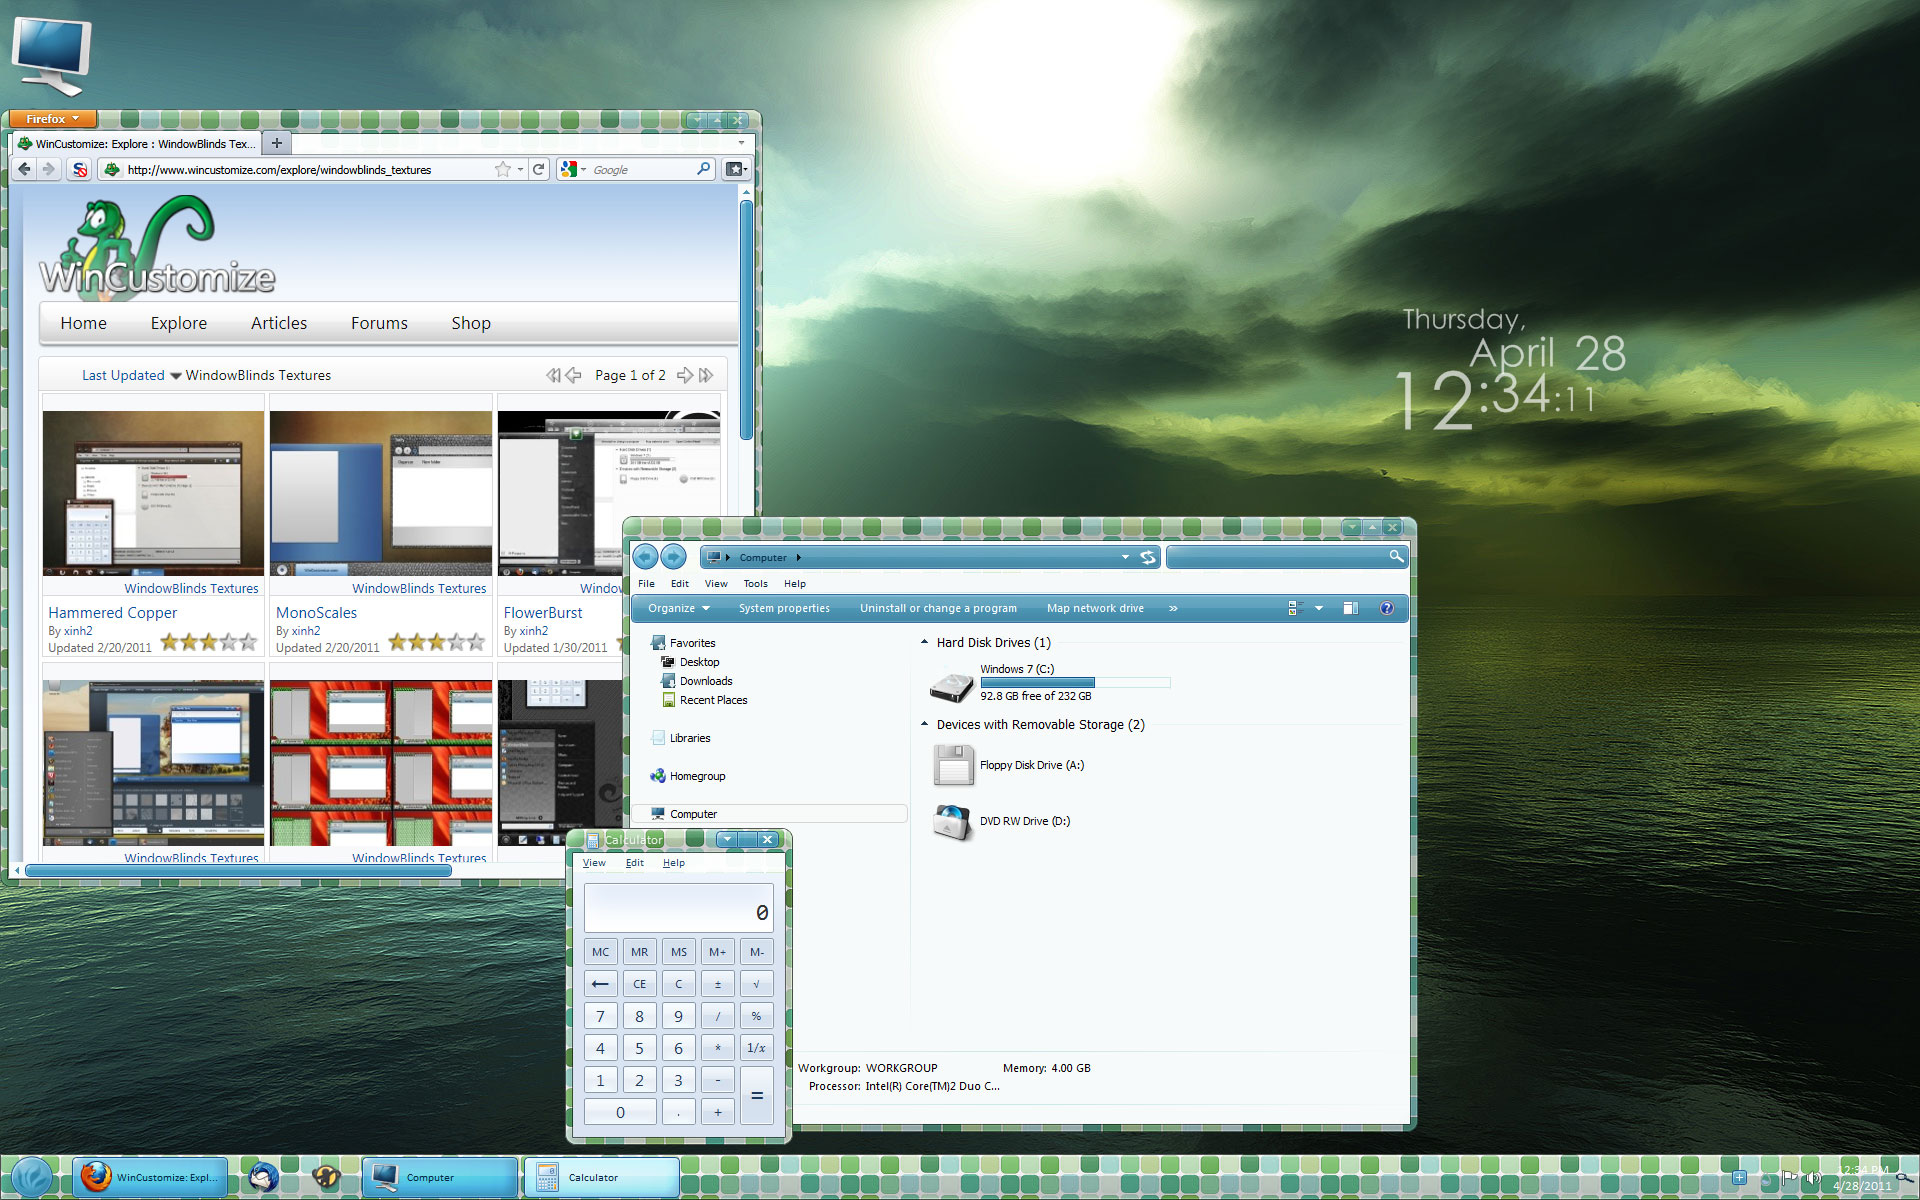Screen dimensions: 1920x1200
Task: Click the Firefox horizontal scrollbar thumb
Action: 238,870
